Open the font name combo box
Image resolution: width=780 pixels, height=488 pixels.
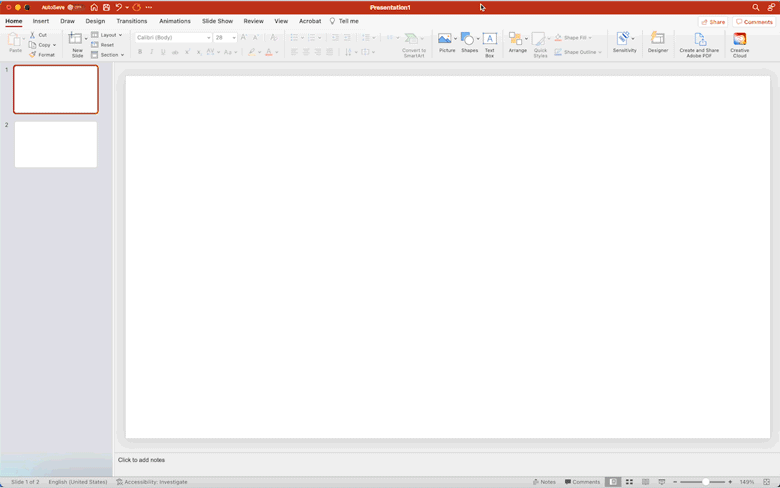(173, 38)
